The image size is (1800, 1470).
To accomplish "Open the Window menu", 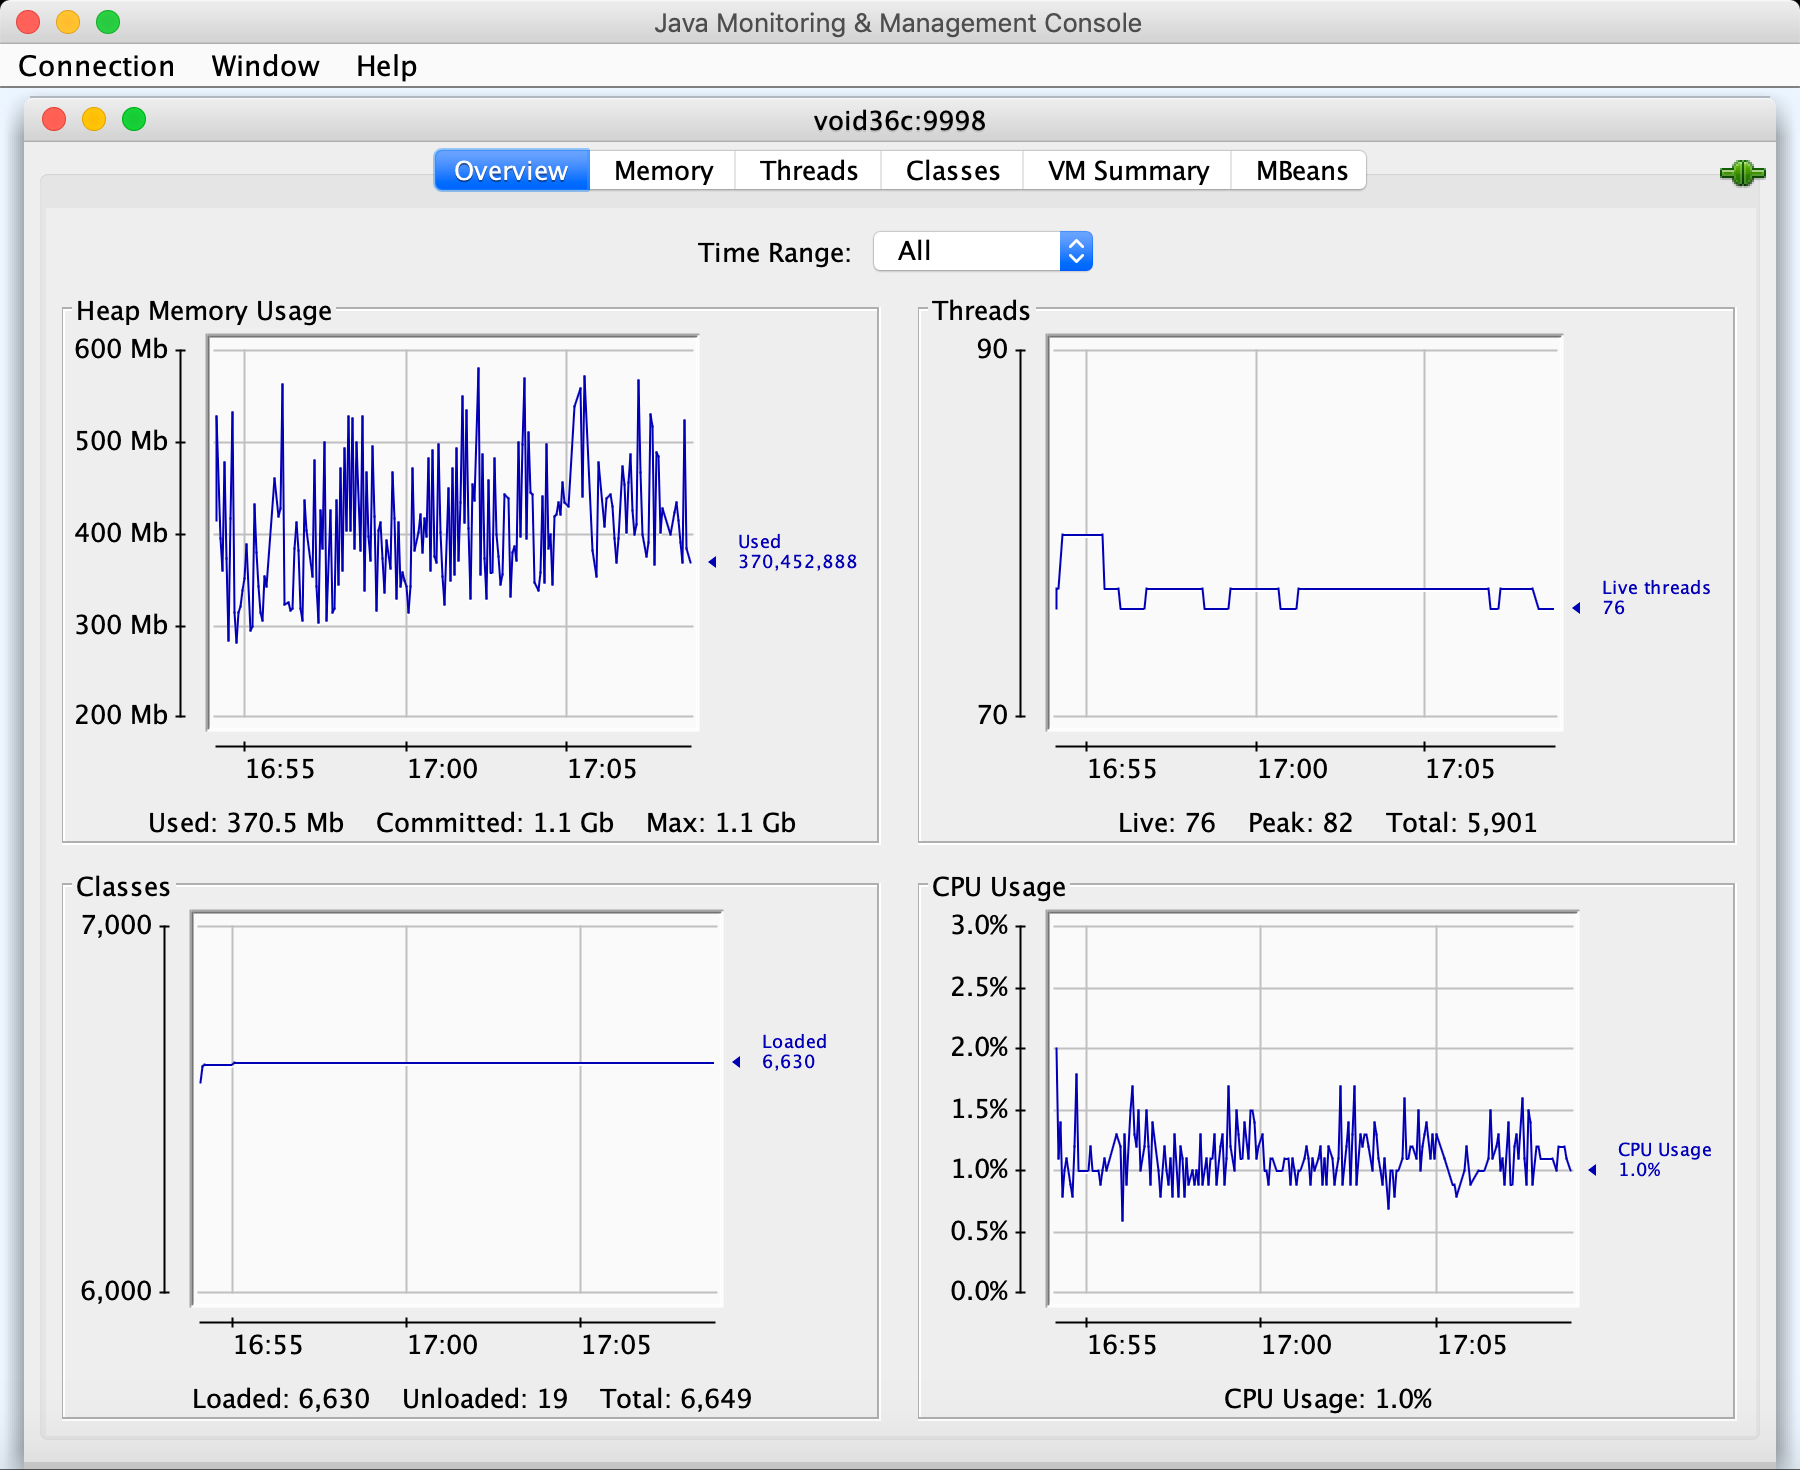I will (265, 66).
